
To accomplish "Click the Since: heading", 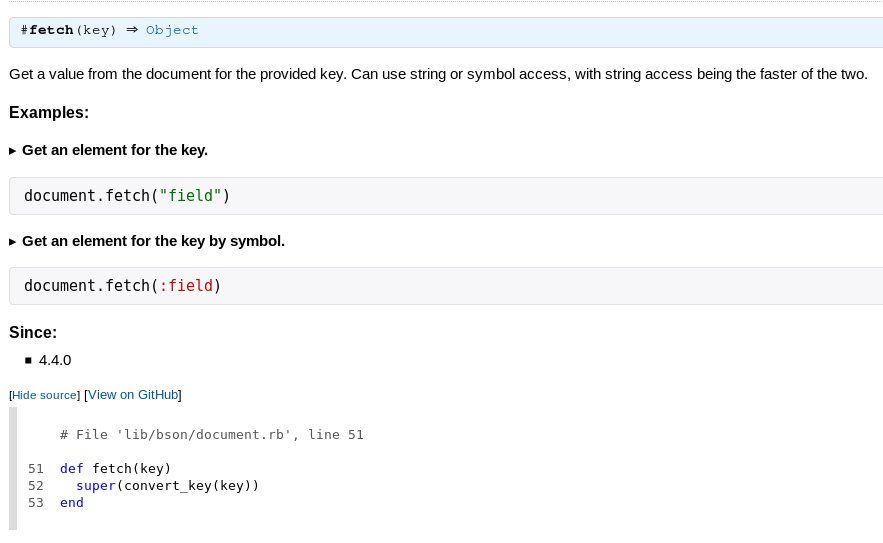I will (33, 332).
